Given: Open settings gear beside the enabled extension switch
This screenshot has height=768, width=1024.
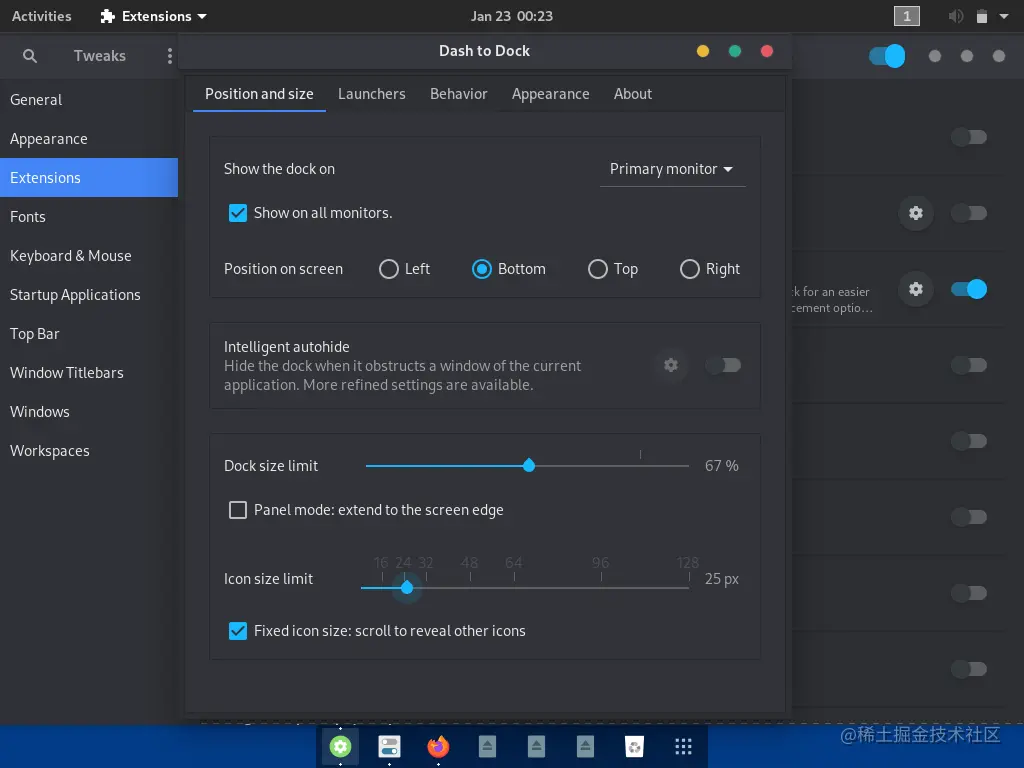Looking at the screenshot, I should click(x=916, y=289).
